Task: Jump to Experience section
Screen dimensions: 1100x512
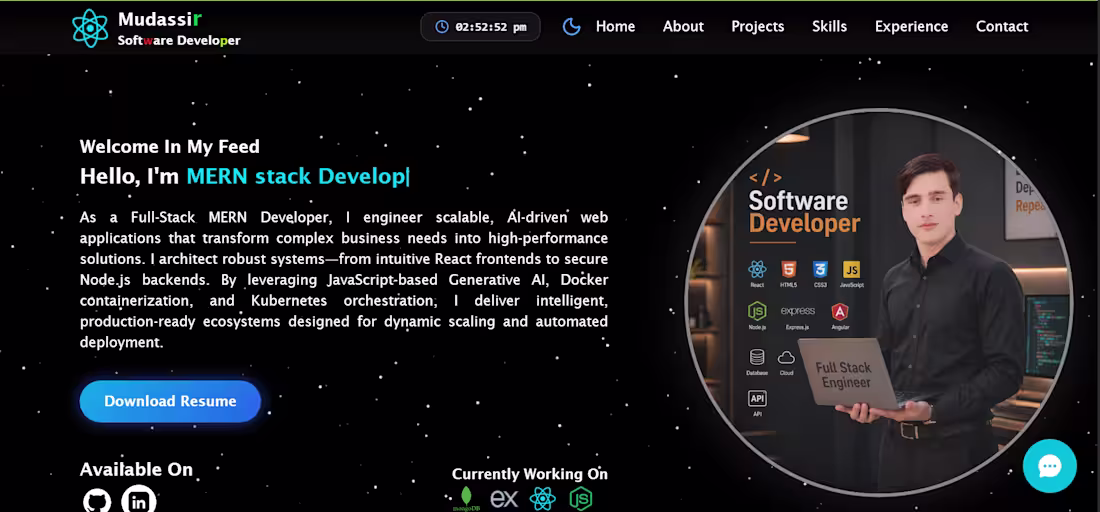Action: click(x=911, y=27)
